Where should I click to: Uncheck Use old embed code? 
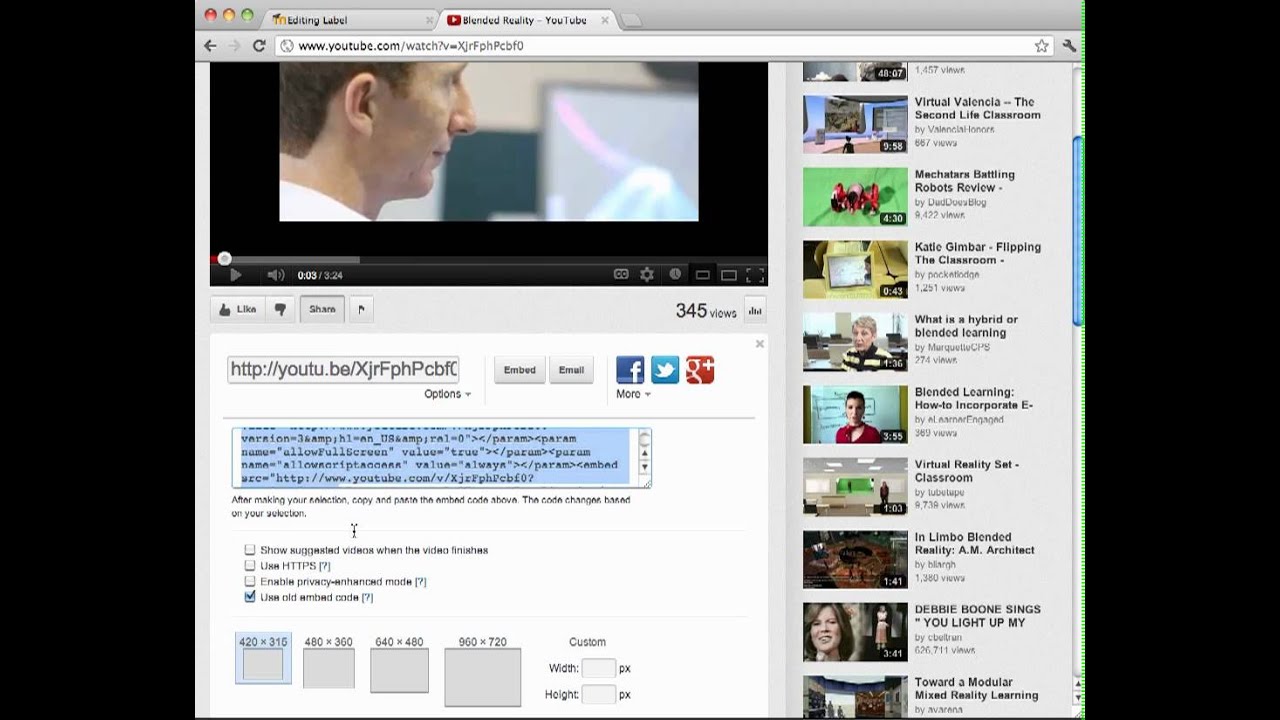pyautogui.click(x=250, y=597)
